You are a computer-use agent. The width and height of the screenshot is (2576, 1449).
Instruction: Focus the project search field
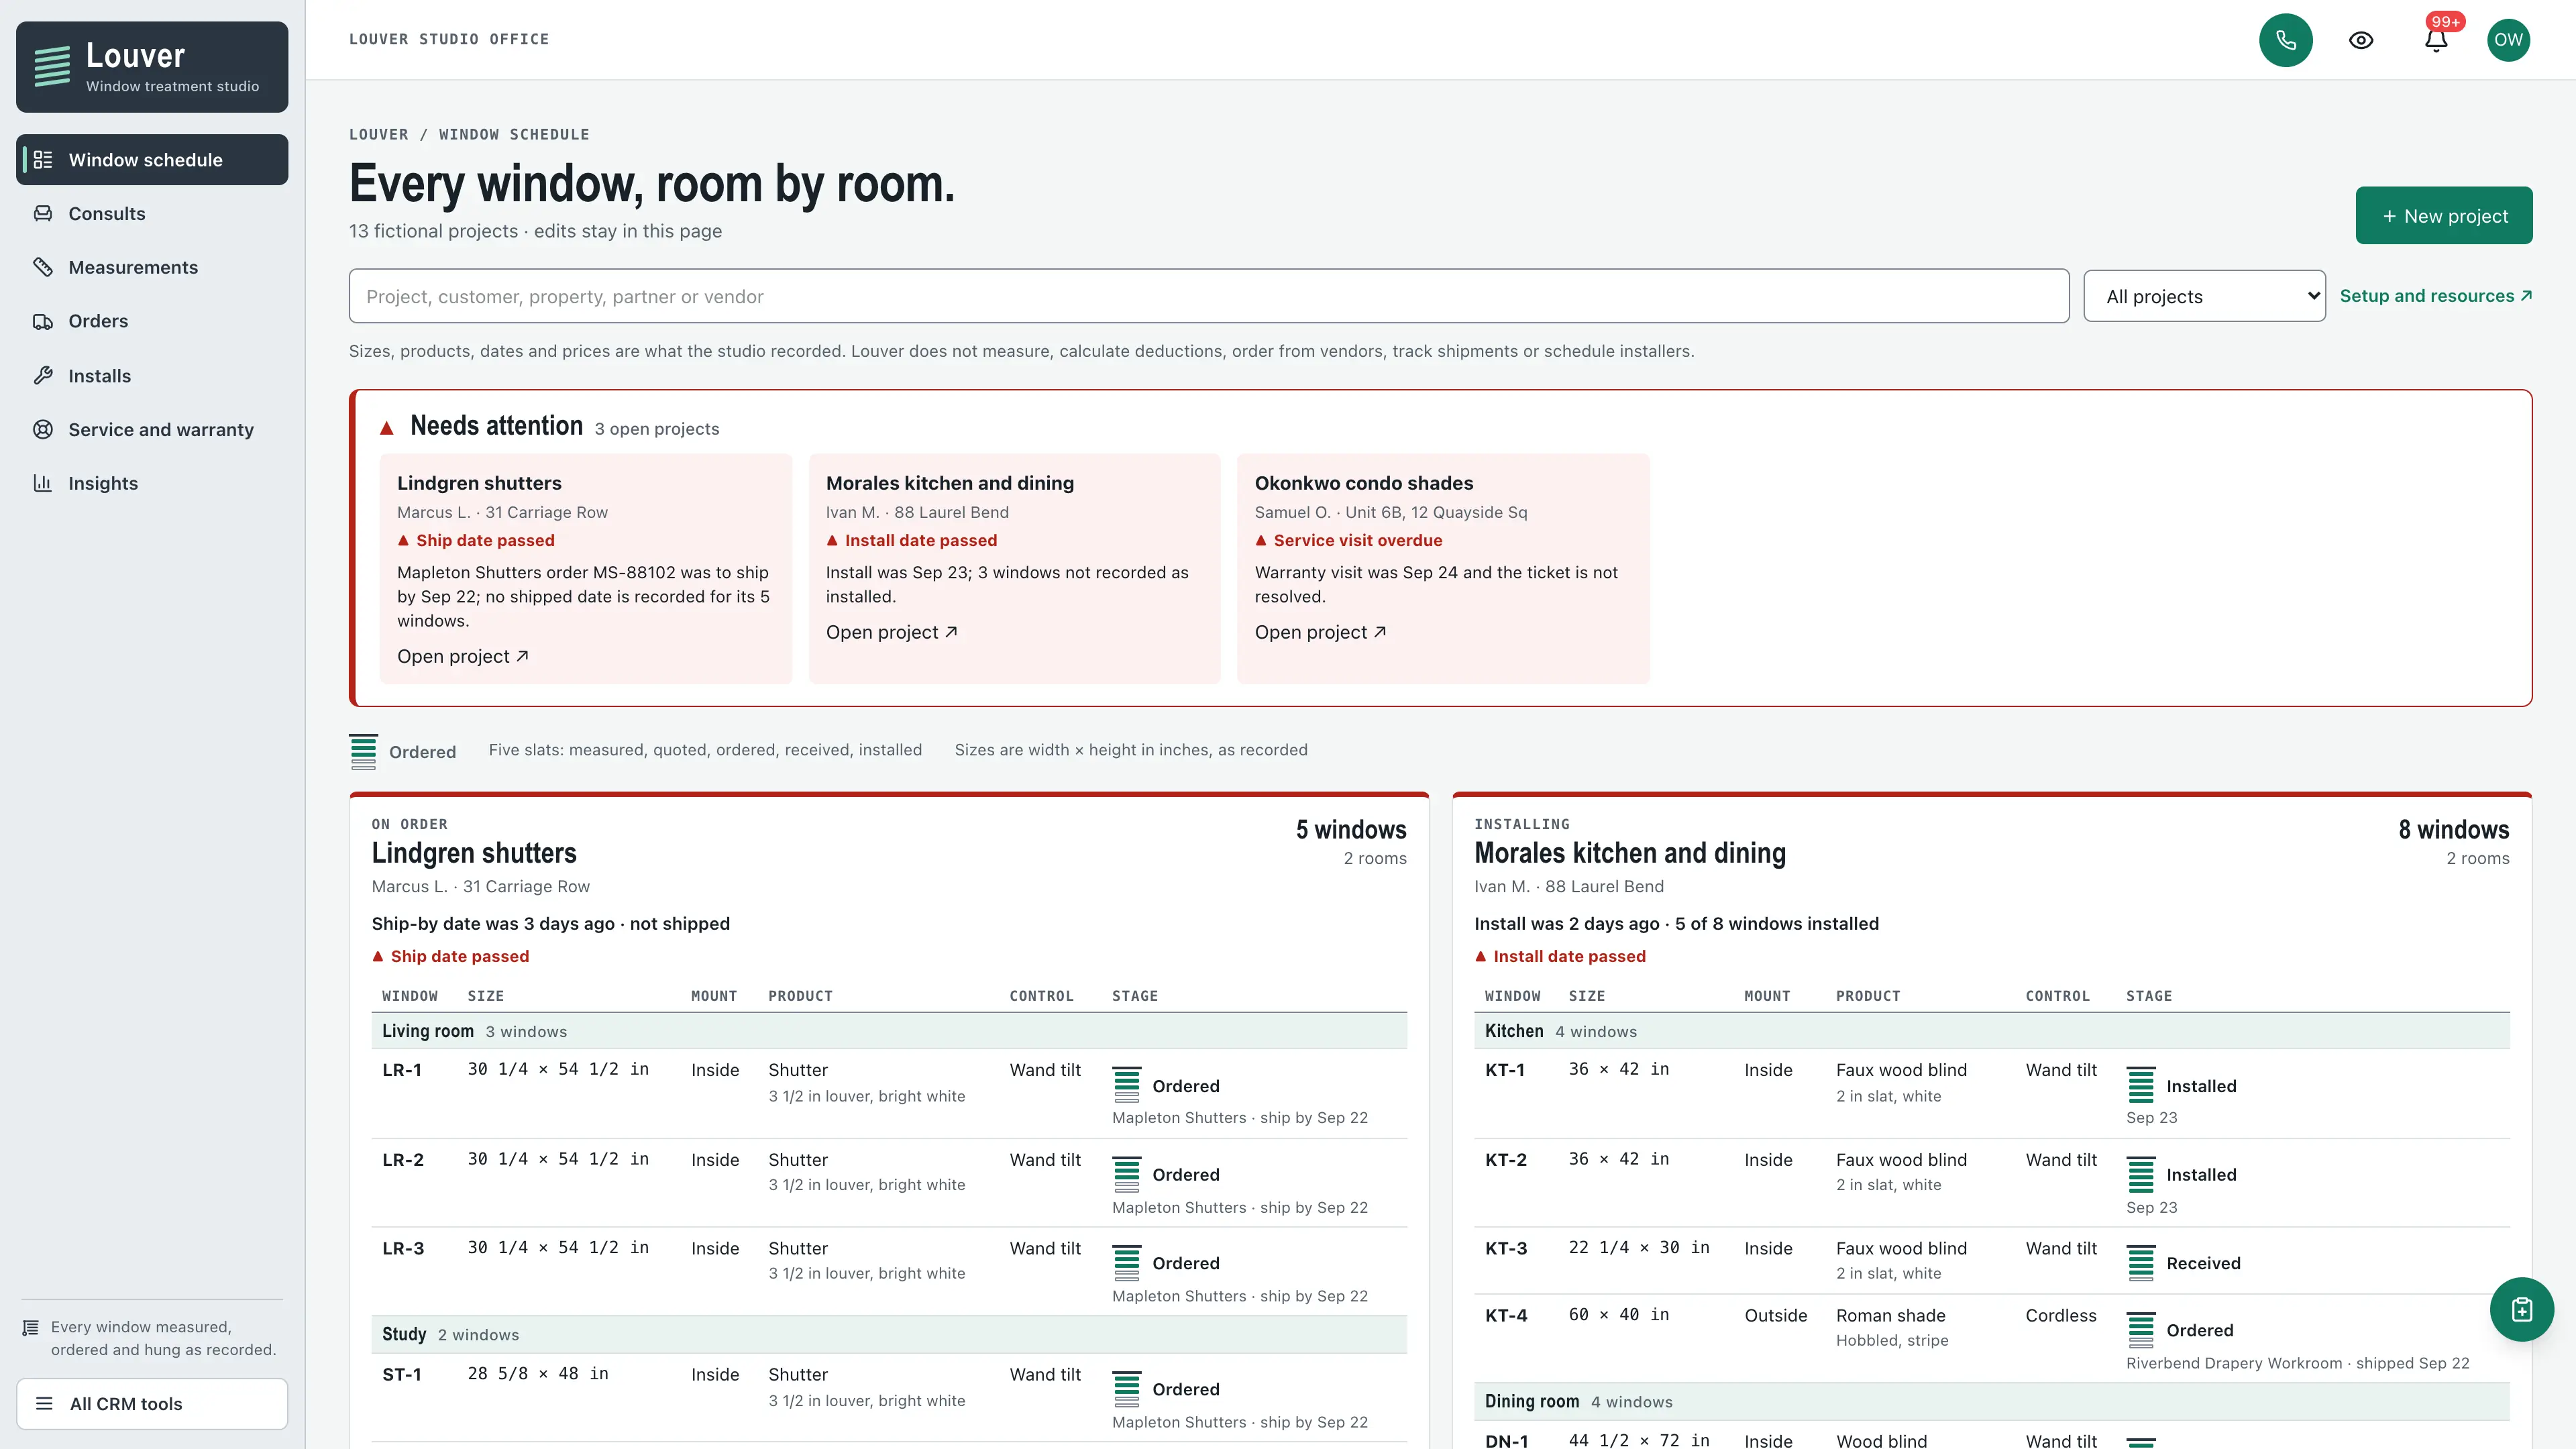[x=1208, y=296]
